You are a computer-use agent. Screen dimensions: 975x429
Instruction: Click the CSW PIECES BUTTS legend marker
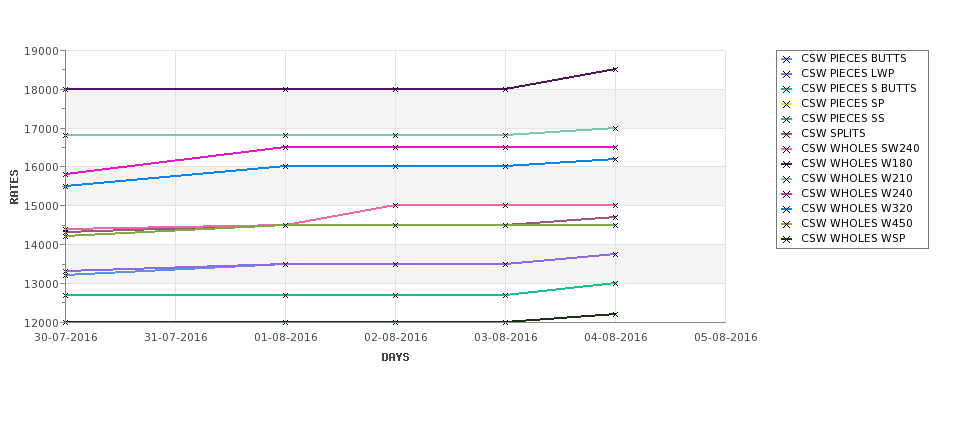point(787,59)
